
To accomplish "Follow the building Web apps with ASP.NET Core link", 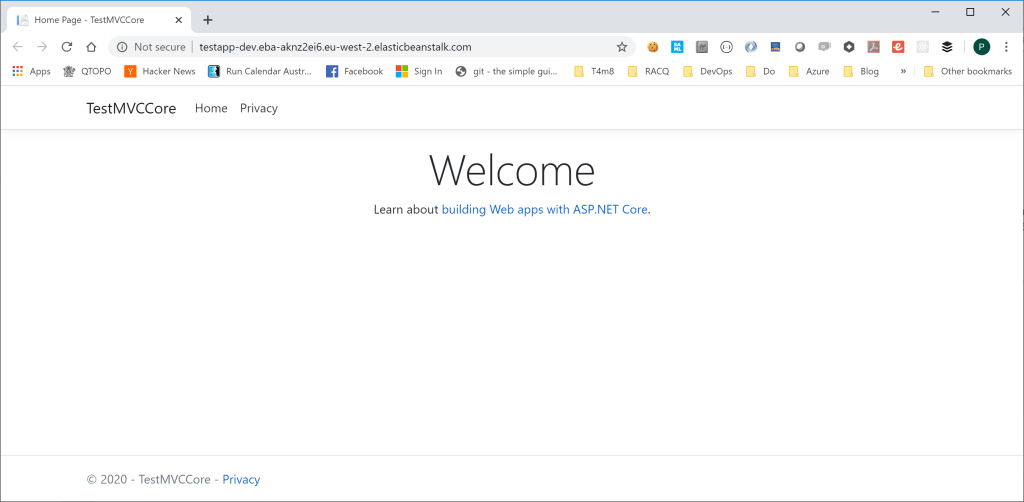I will coord(545,210).
